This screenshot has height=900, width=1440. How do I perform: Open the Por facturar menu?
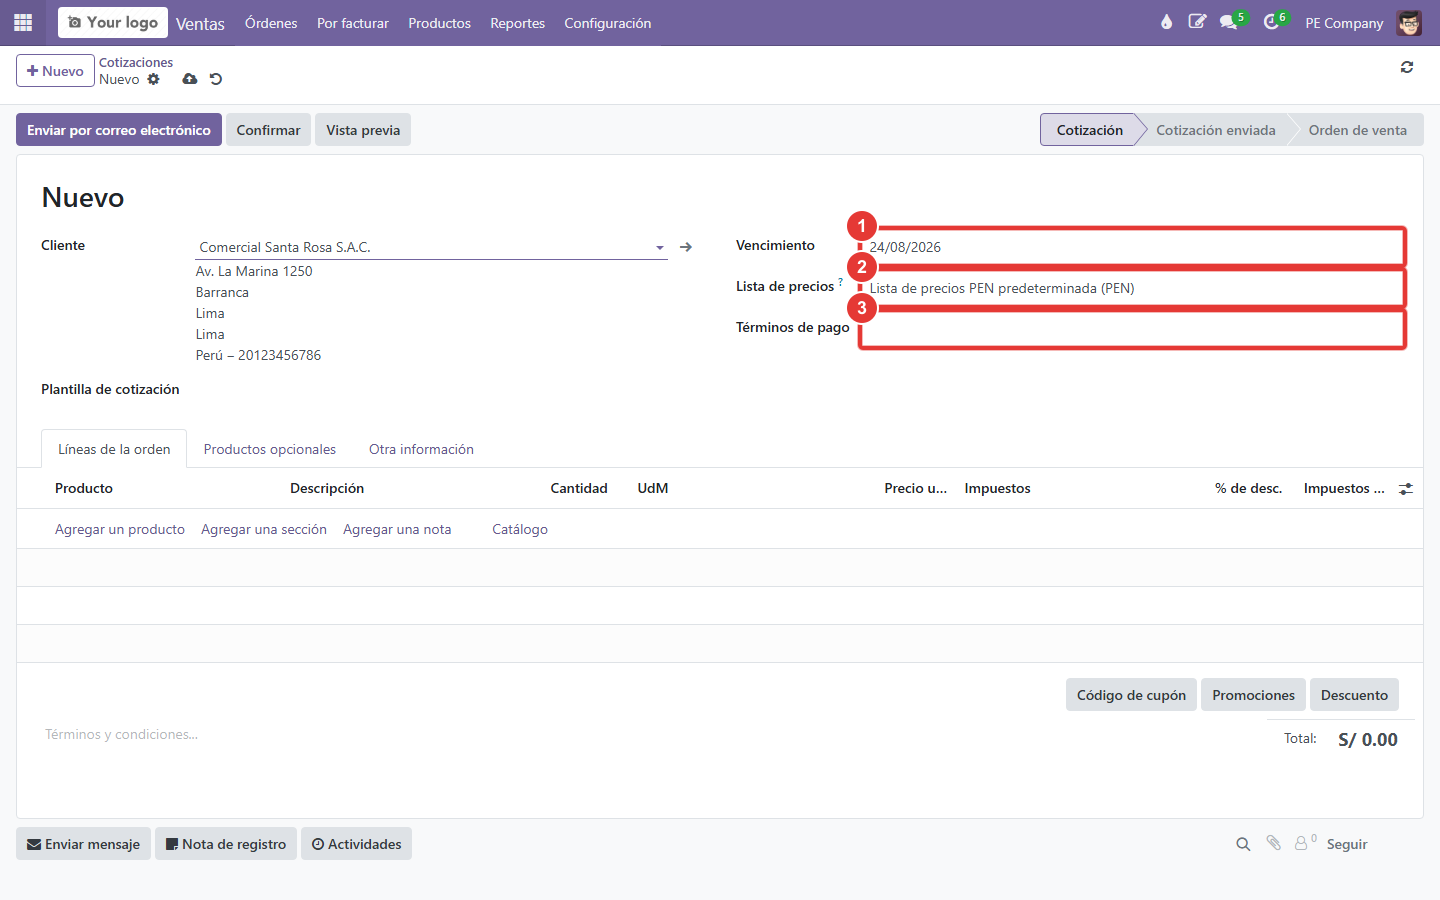click(x=353, y=23)
